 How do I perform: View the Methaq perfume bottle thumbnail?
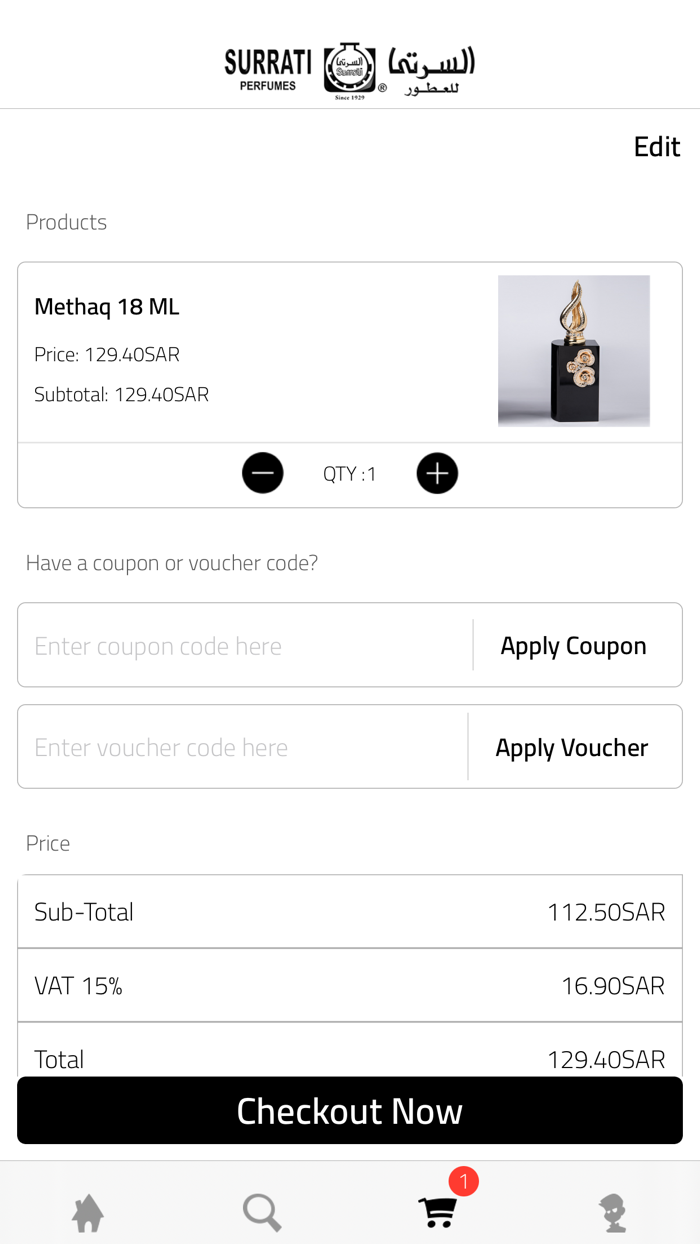click(x=574, y=351)
